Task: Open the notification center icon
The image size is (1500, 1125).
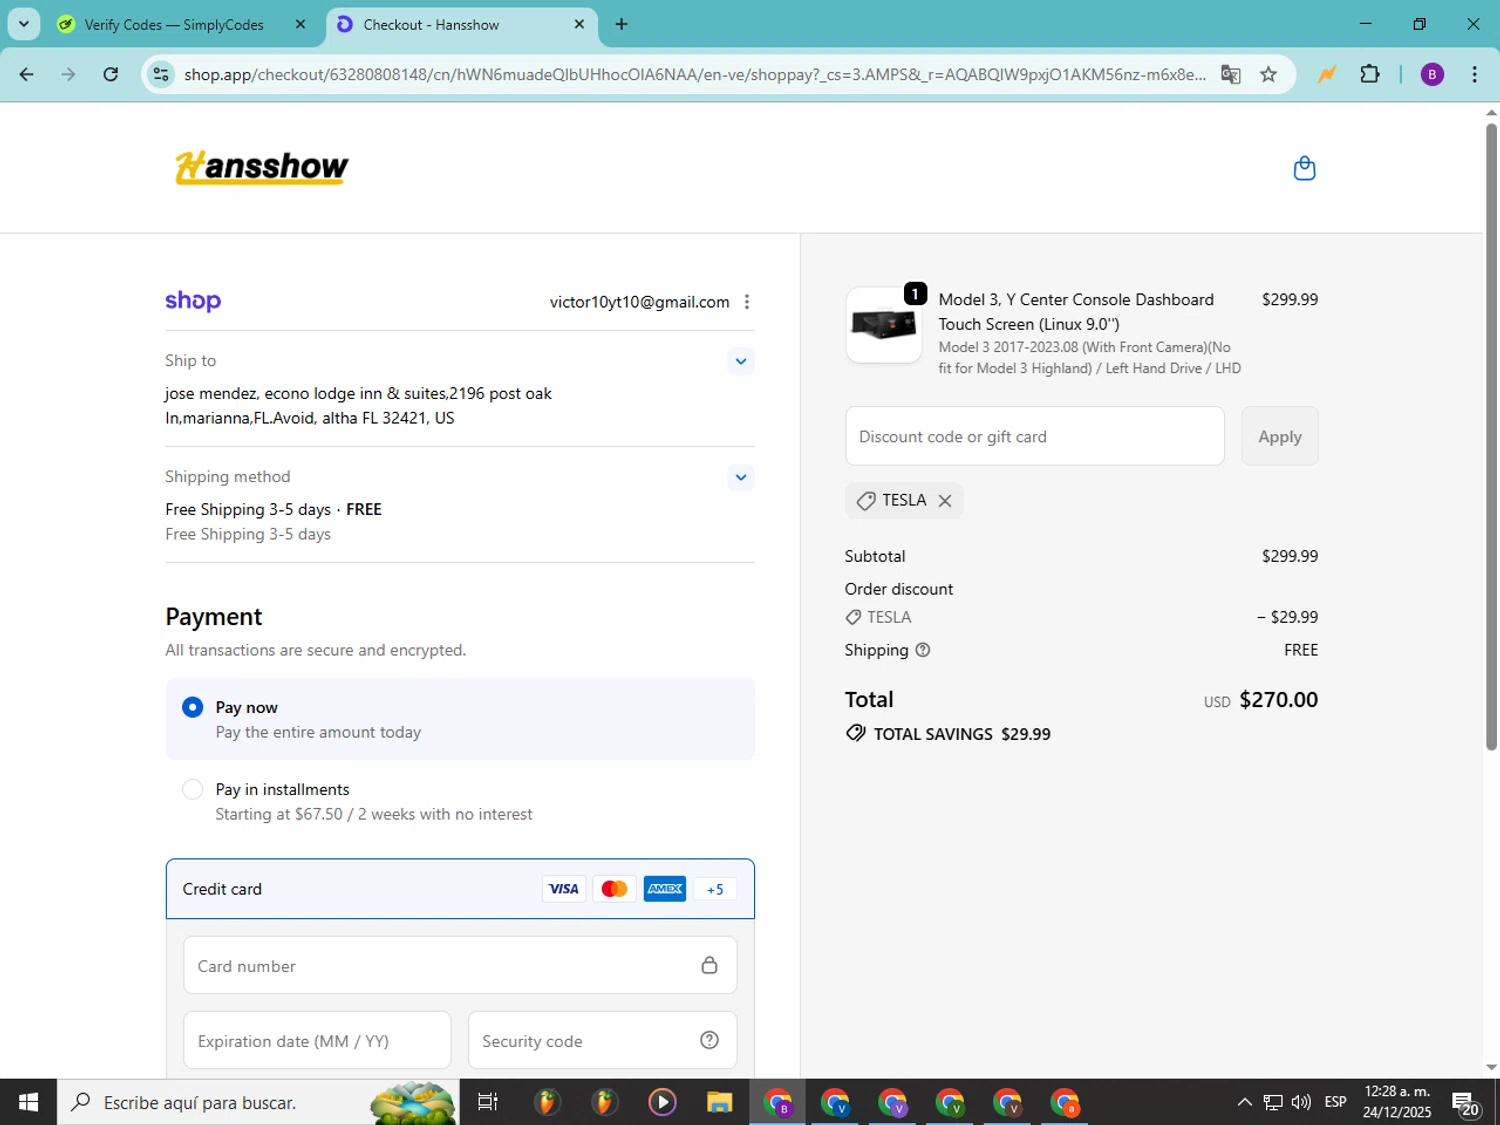Action: 1467,1103
